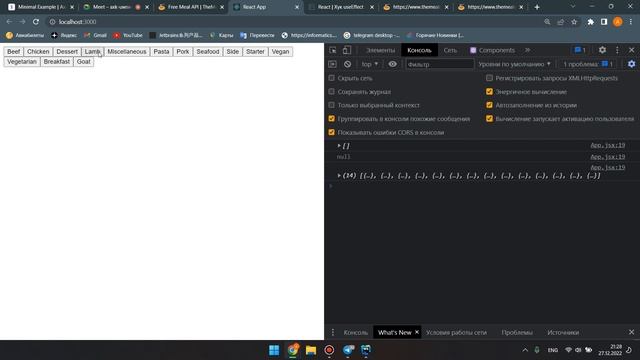Click the Miscellaneous category button
Viewport: 640px width, 360px height.
click(127, 51)
